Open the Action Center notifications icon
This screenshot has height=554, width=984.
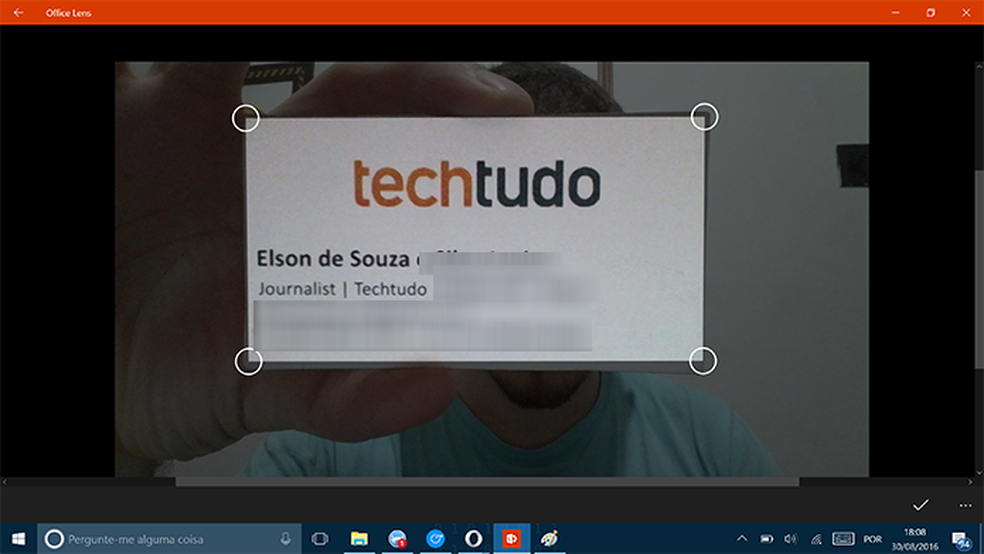[961, 540]
